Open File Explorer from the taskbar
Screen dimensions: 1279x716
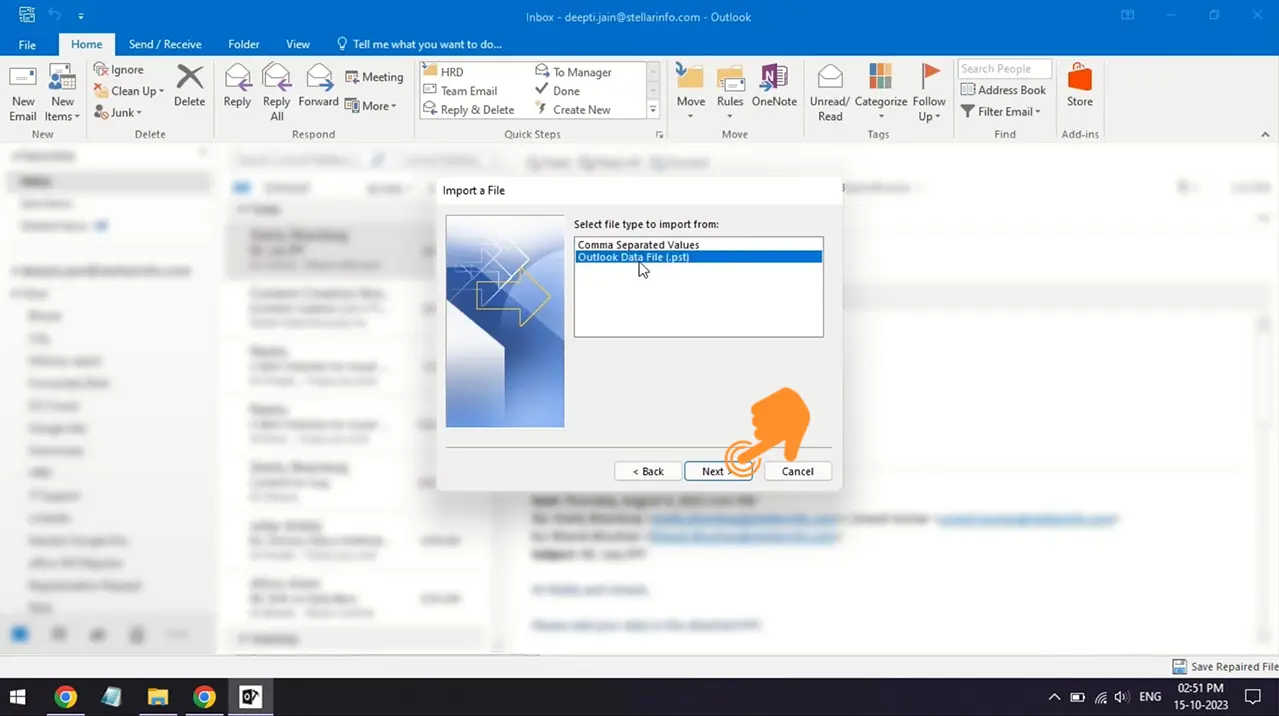[158, 697]
